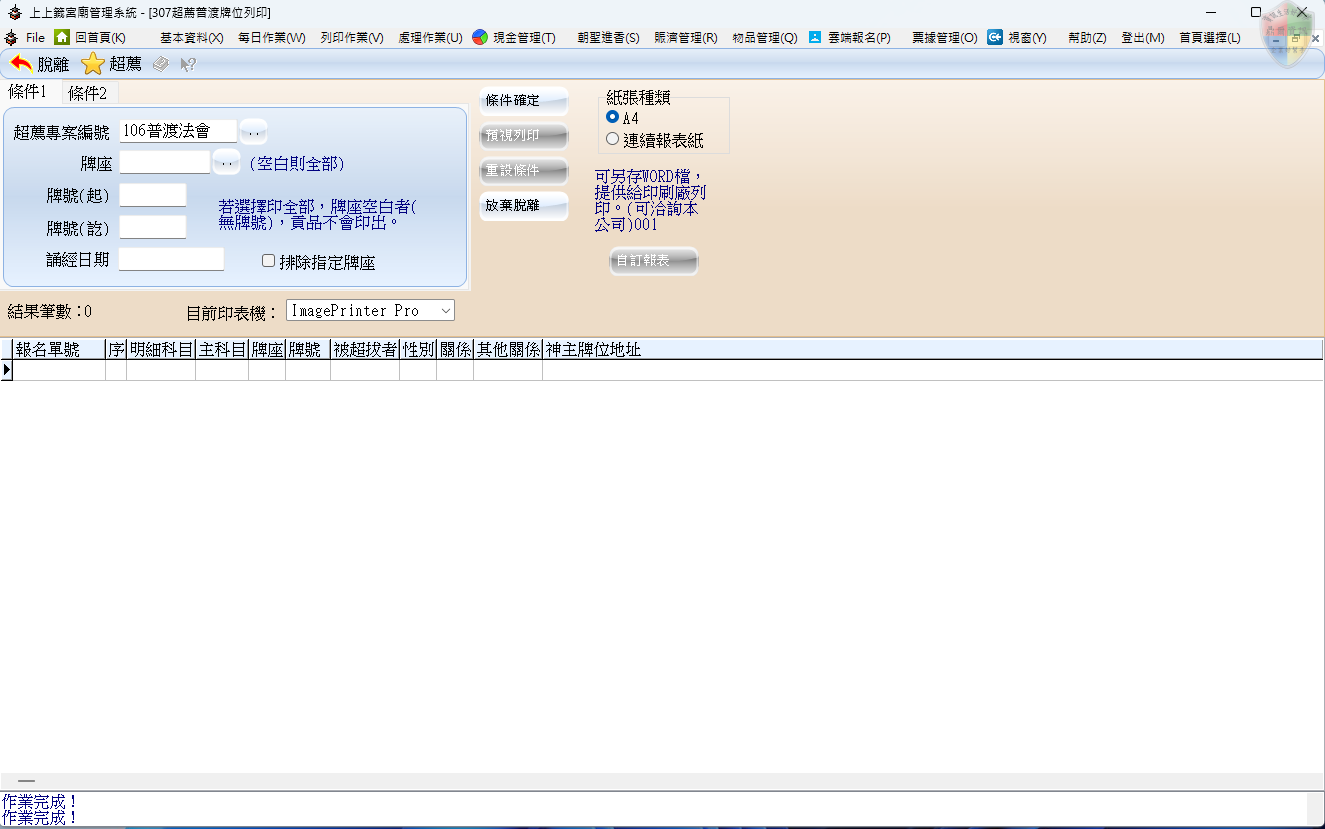The height and width of the screenshot is (829, 1325).
Task: Open the 目前印表機 printer dropdown
Action: (445, 311)
